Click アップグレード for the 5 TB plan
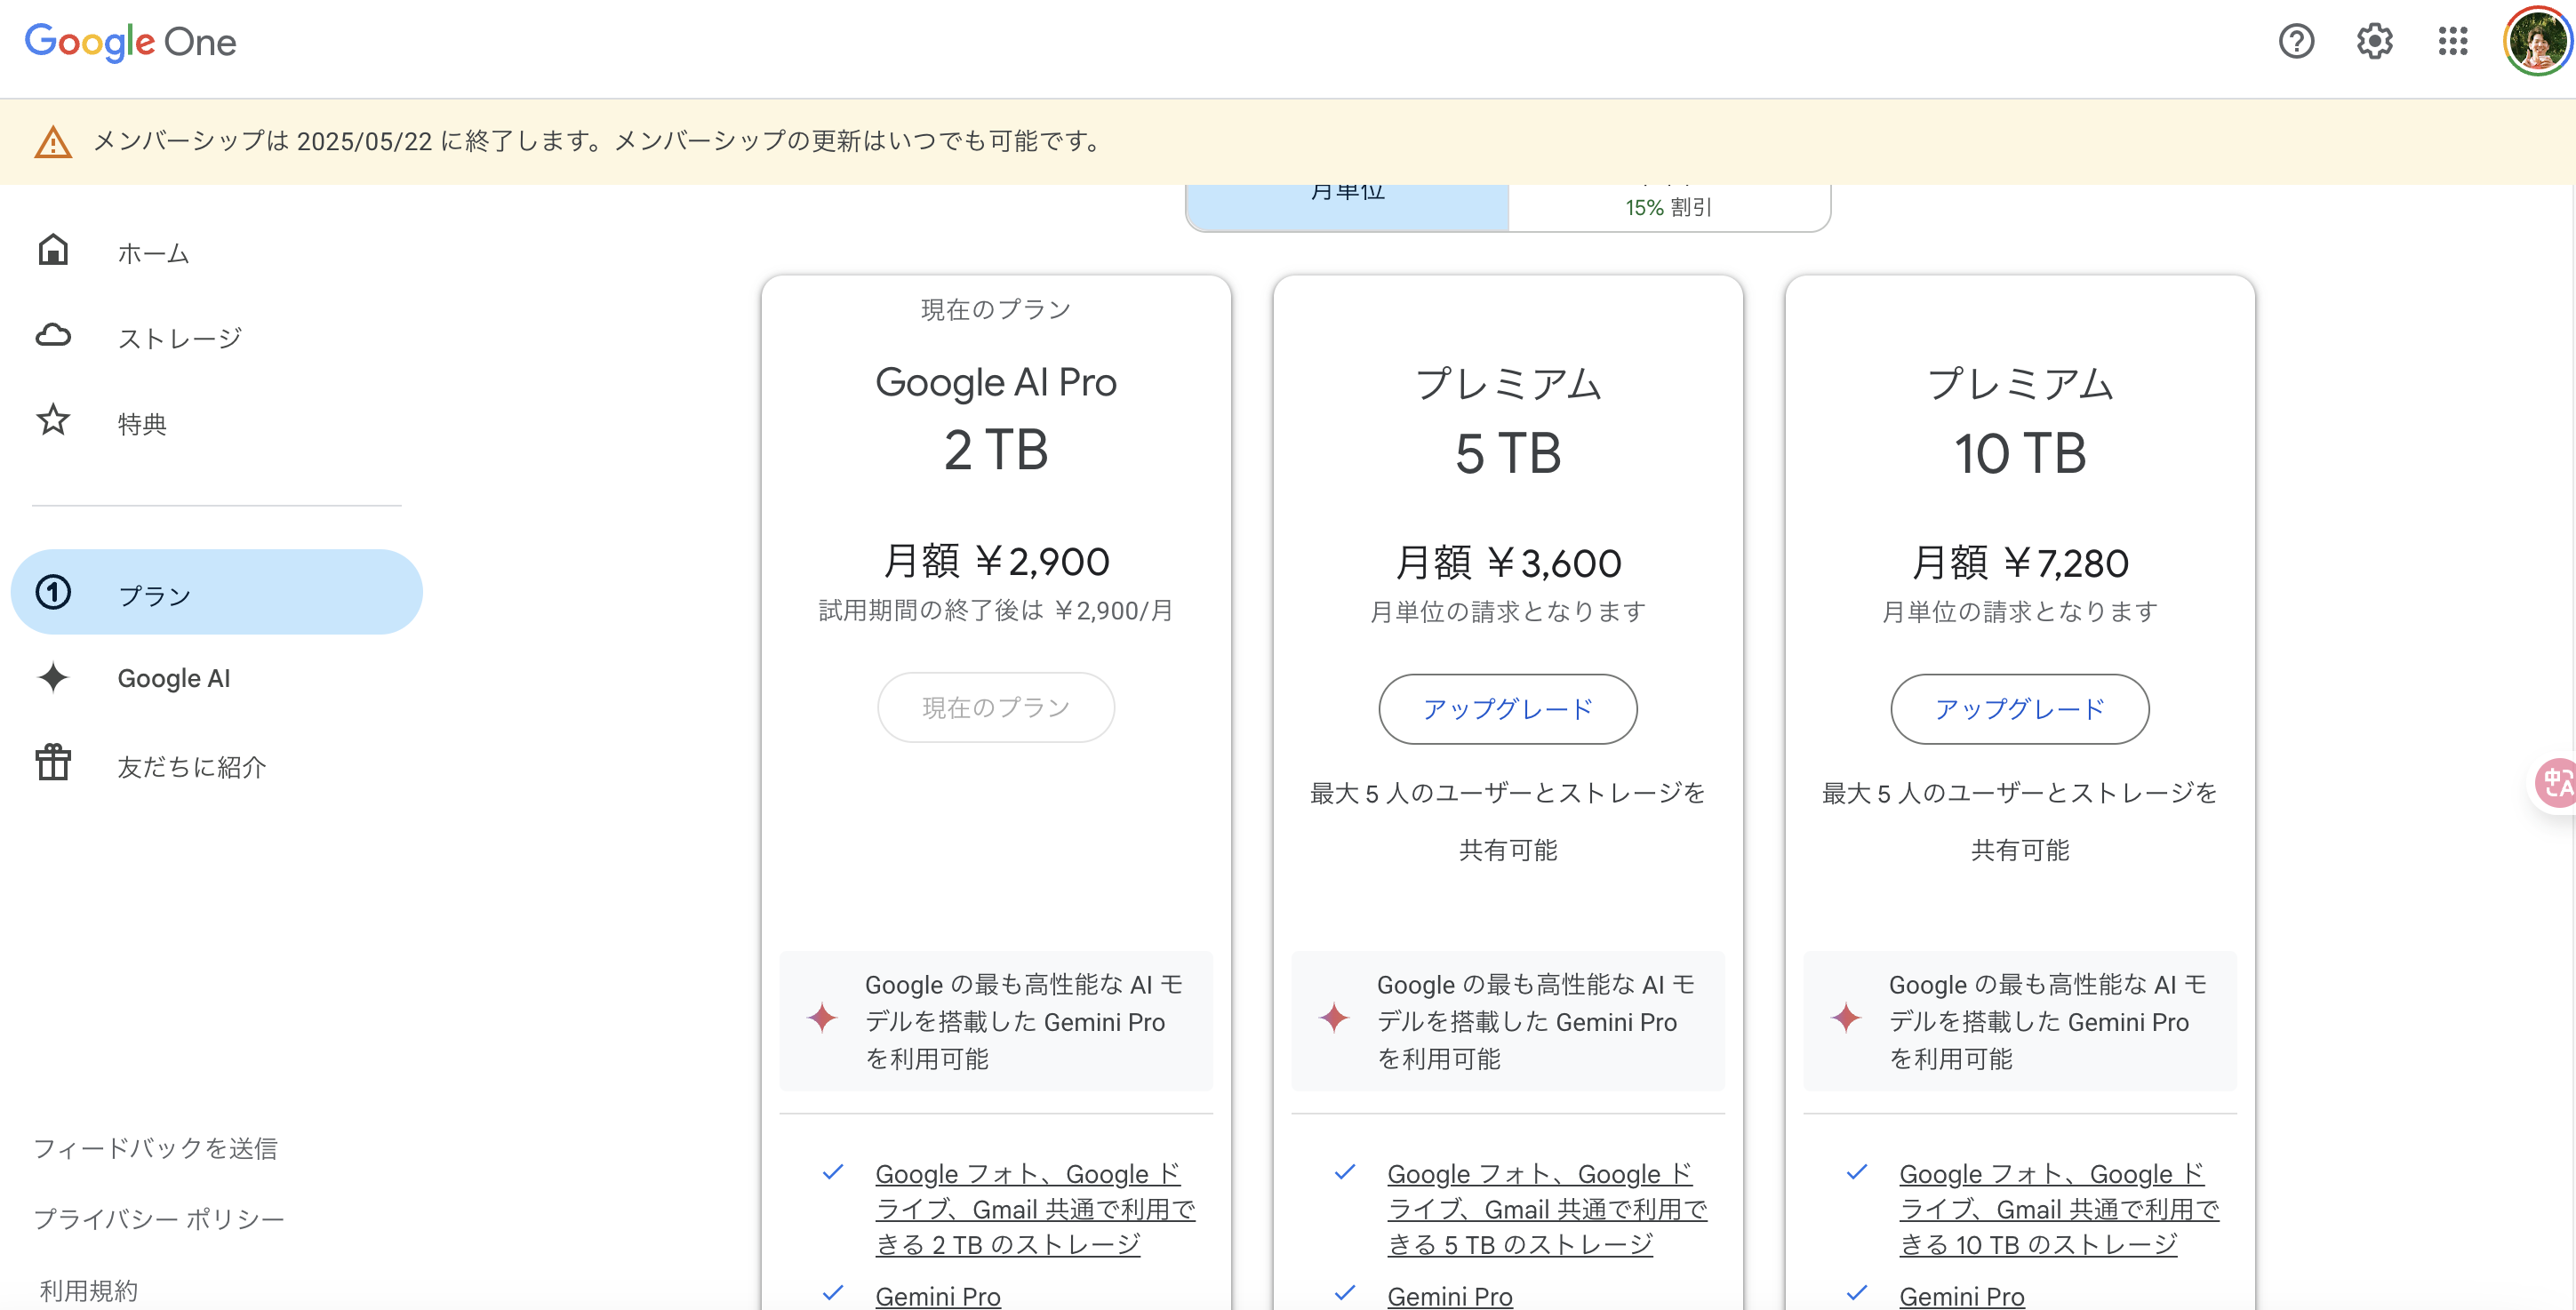 [1507, 709]
